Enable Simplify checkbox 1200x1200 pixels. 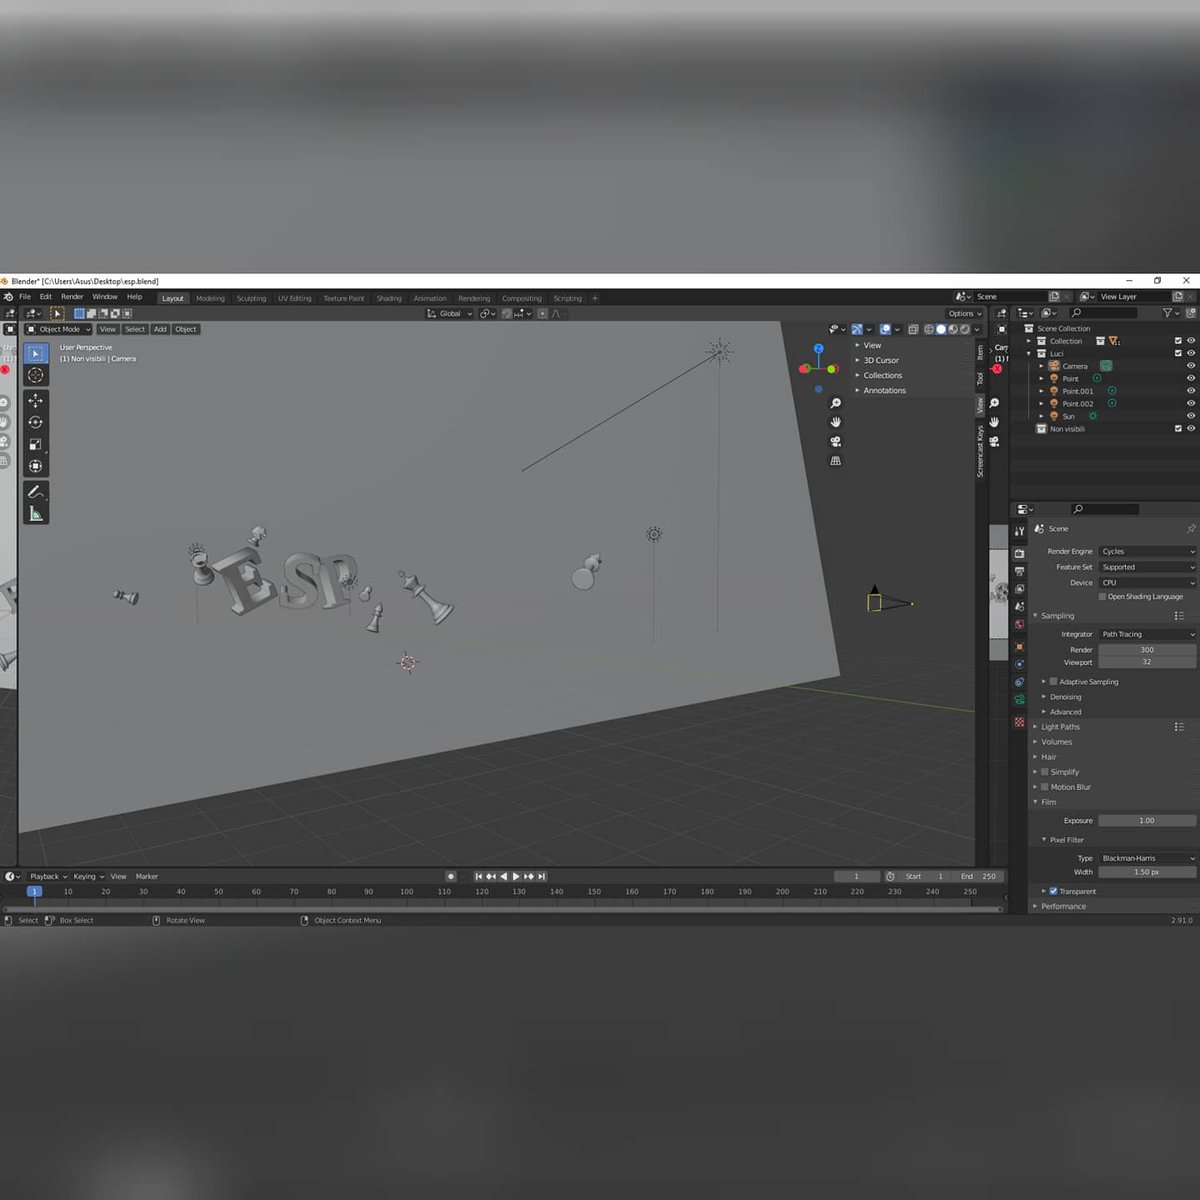point(1045,772)
